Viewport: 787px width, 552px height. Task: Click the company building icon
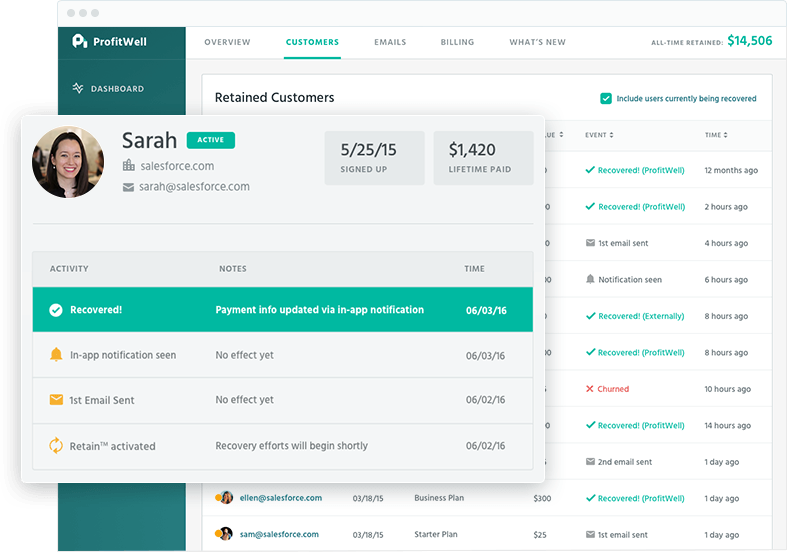click(128, 165)
